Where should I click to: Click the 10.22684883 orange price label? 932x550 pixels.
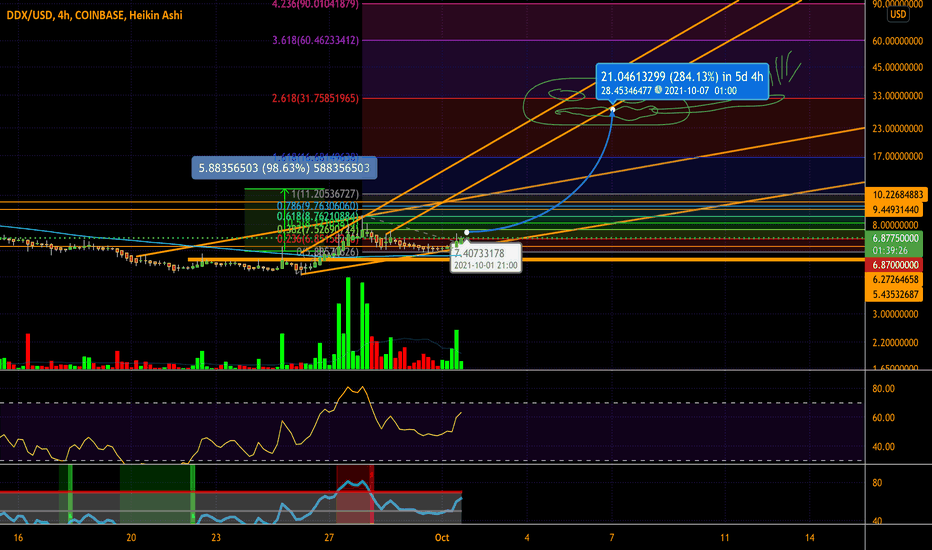(898, 194)
